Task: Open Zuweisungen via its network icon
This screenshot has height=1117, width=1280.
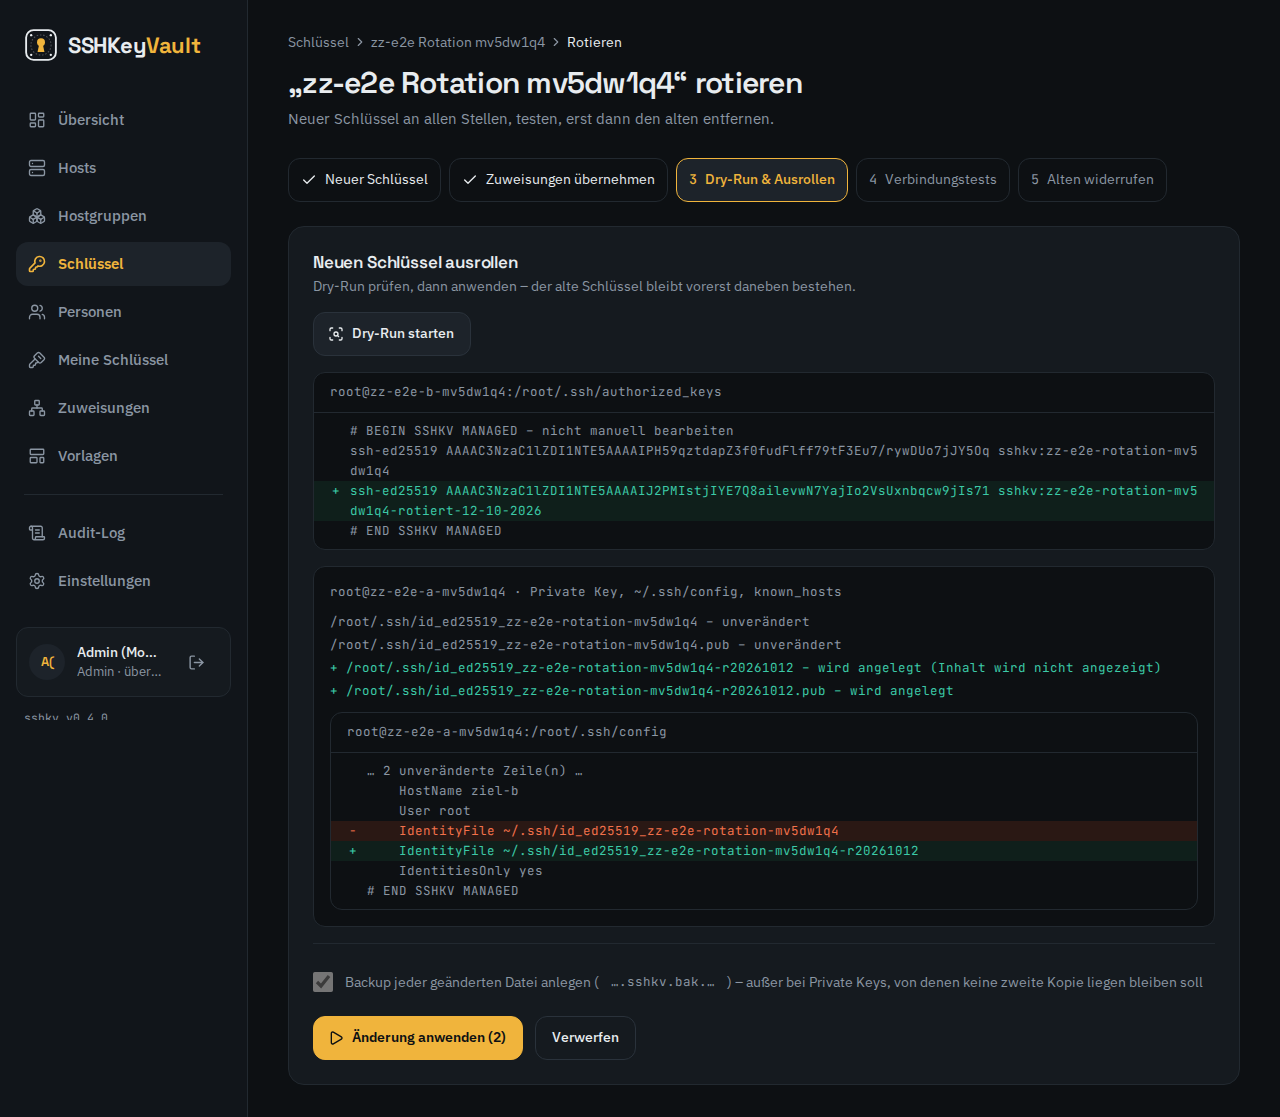Action: pyautogui.click(x=37, y=408)
